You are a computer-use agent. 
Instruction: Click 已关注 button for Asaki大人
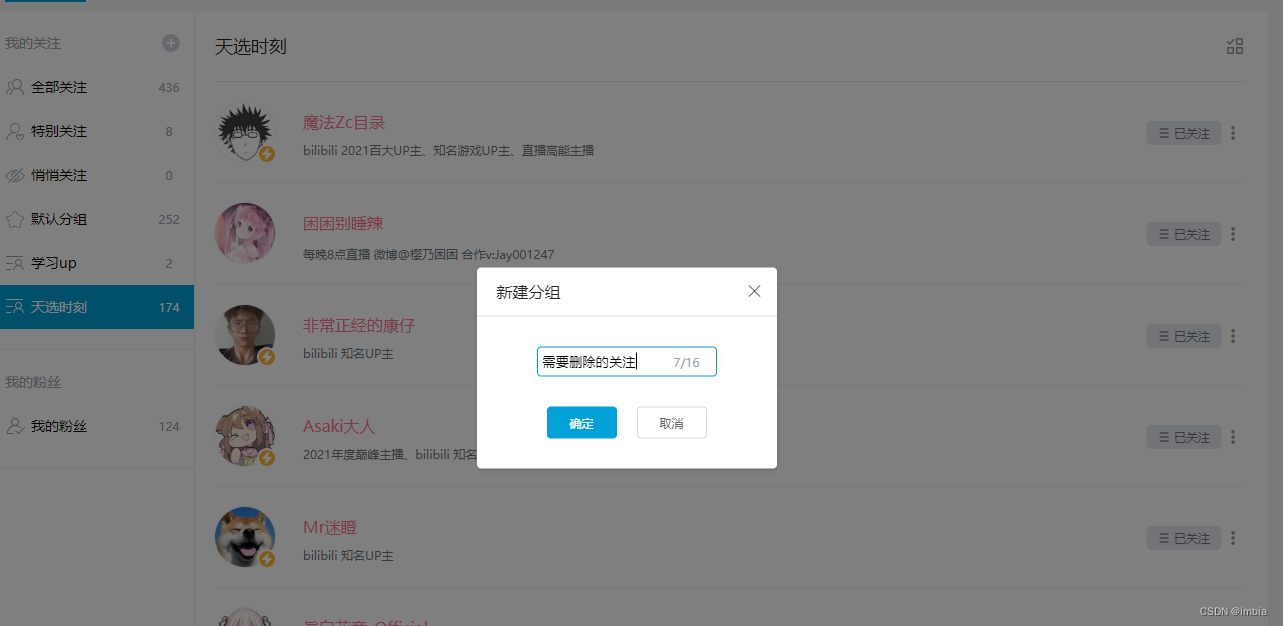[1184, 437]
